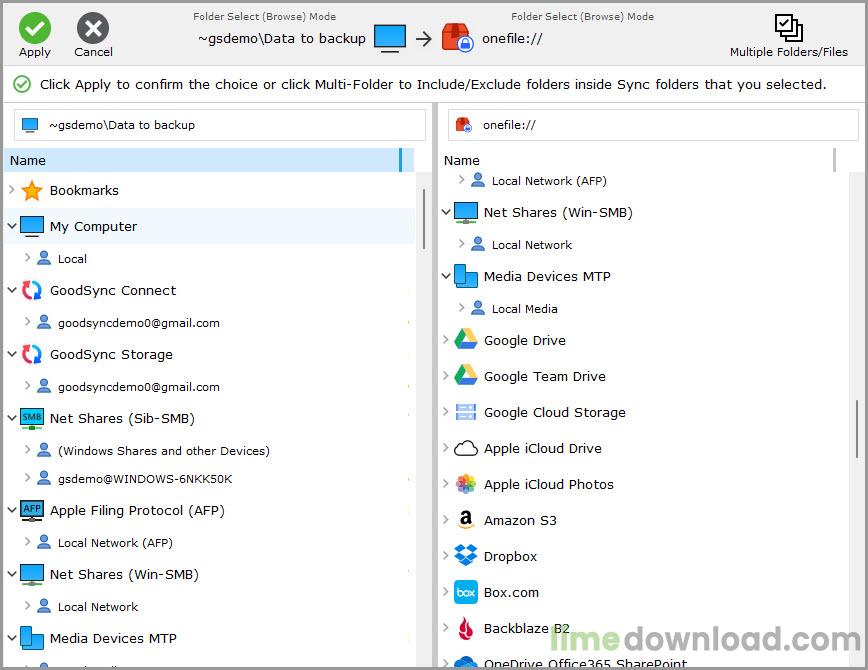Click onefile:// header text

pos(512,39)
